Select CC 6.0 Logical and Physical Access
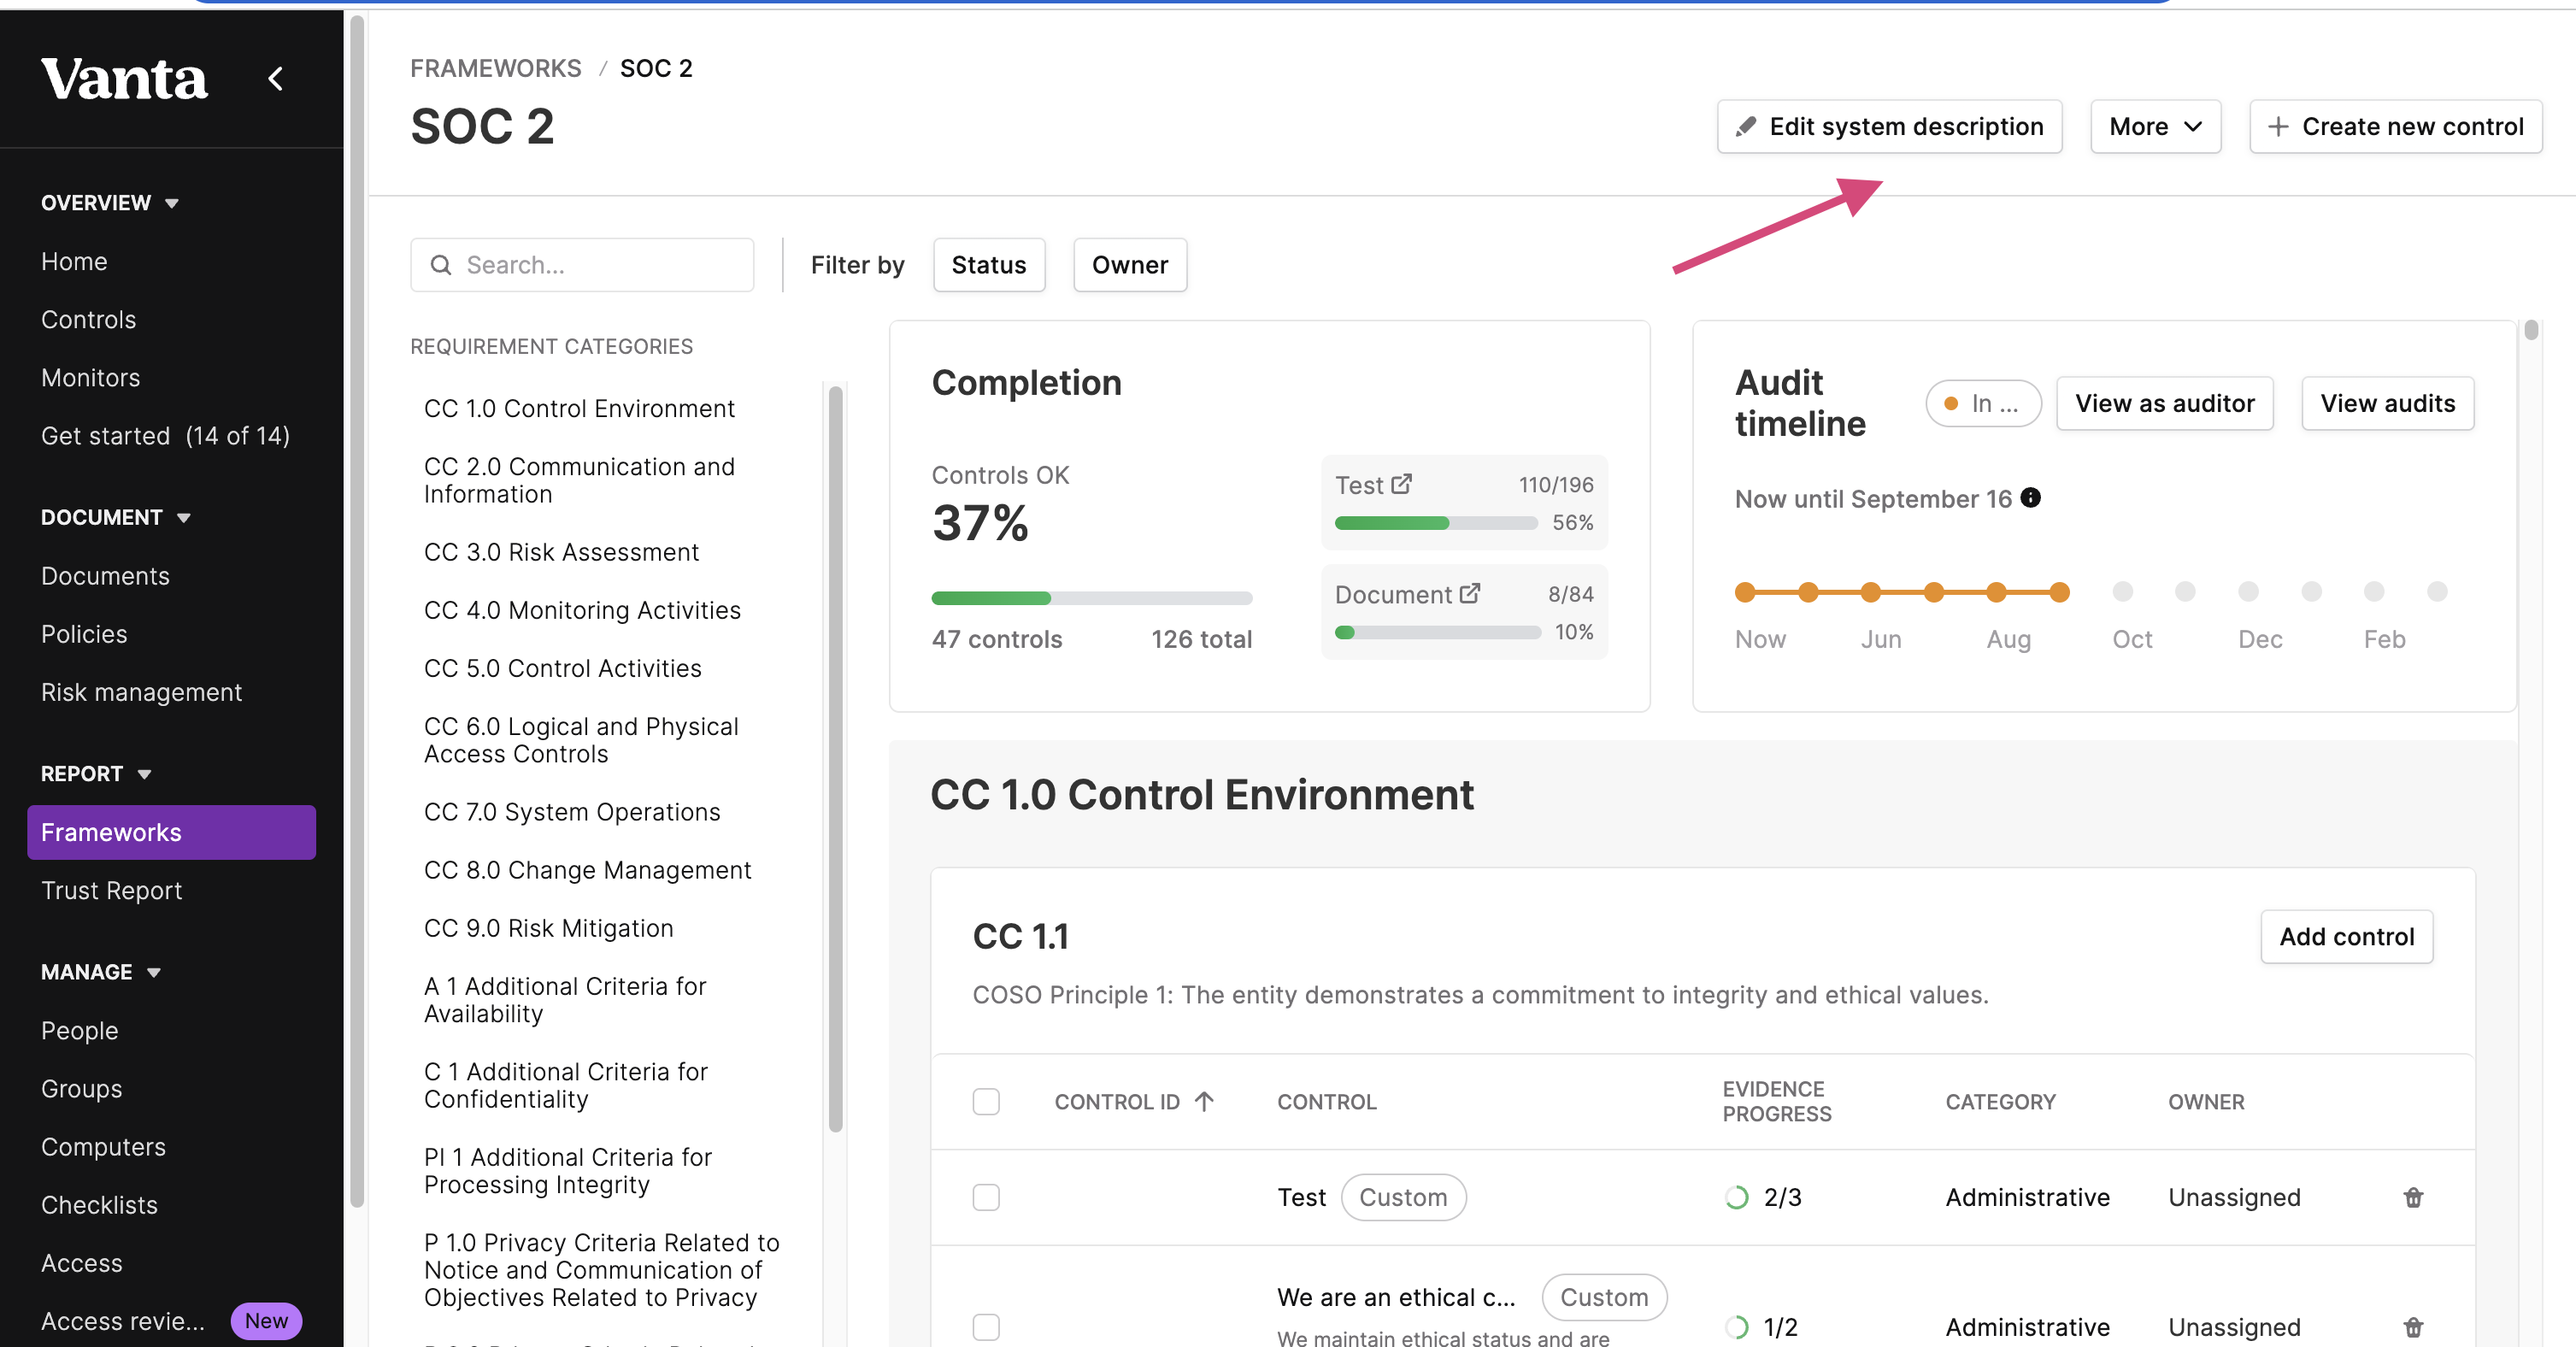The height and width of the screenshot is (1347, 2576). pyautogui.click(x=581, y=740)
